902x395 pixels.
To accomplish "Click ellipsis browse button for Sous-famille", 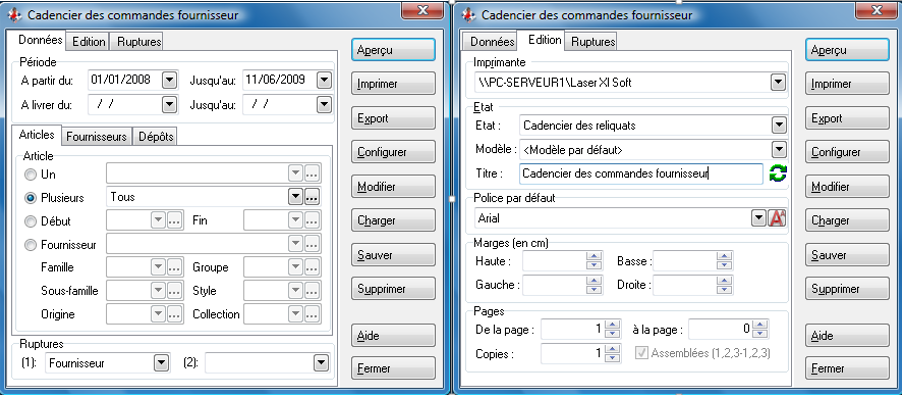I will click(x=174, y=291).
